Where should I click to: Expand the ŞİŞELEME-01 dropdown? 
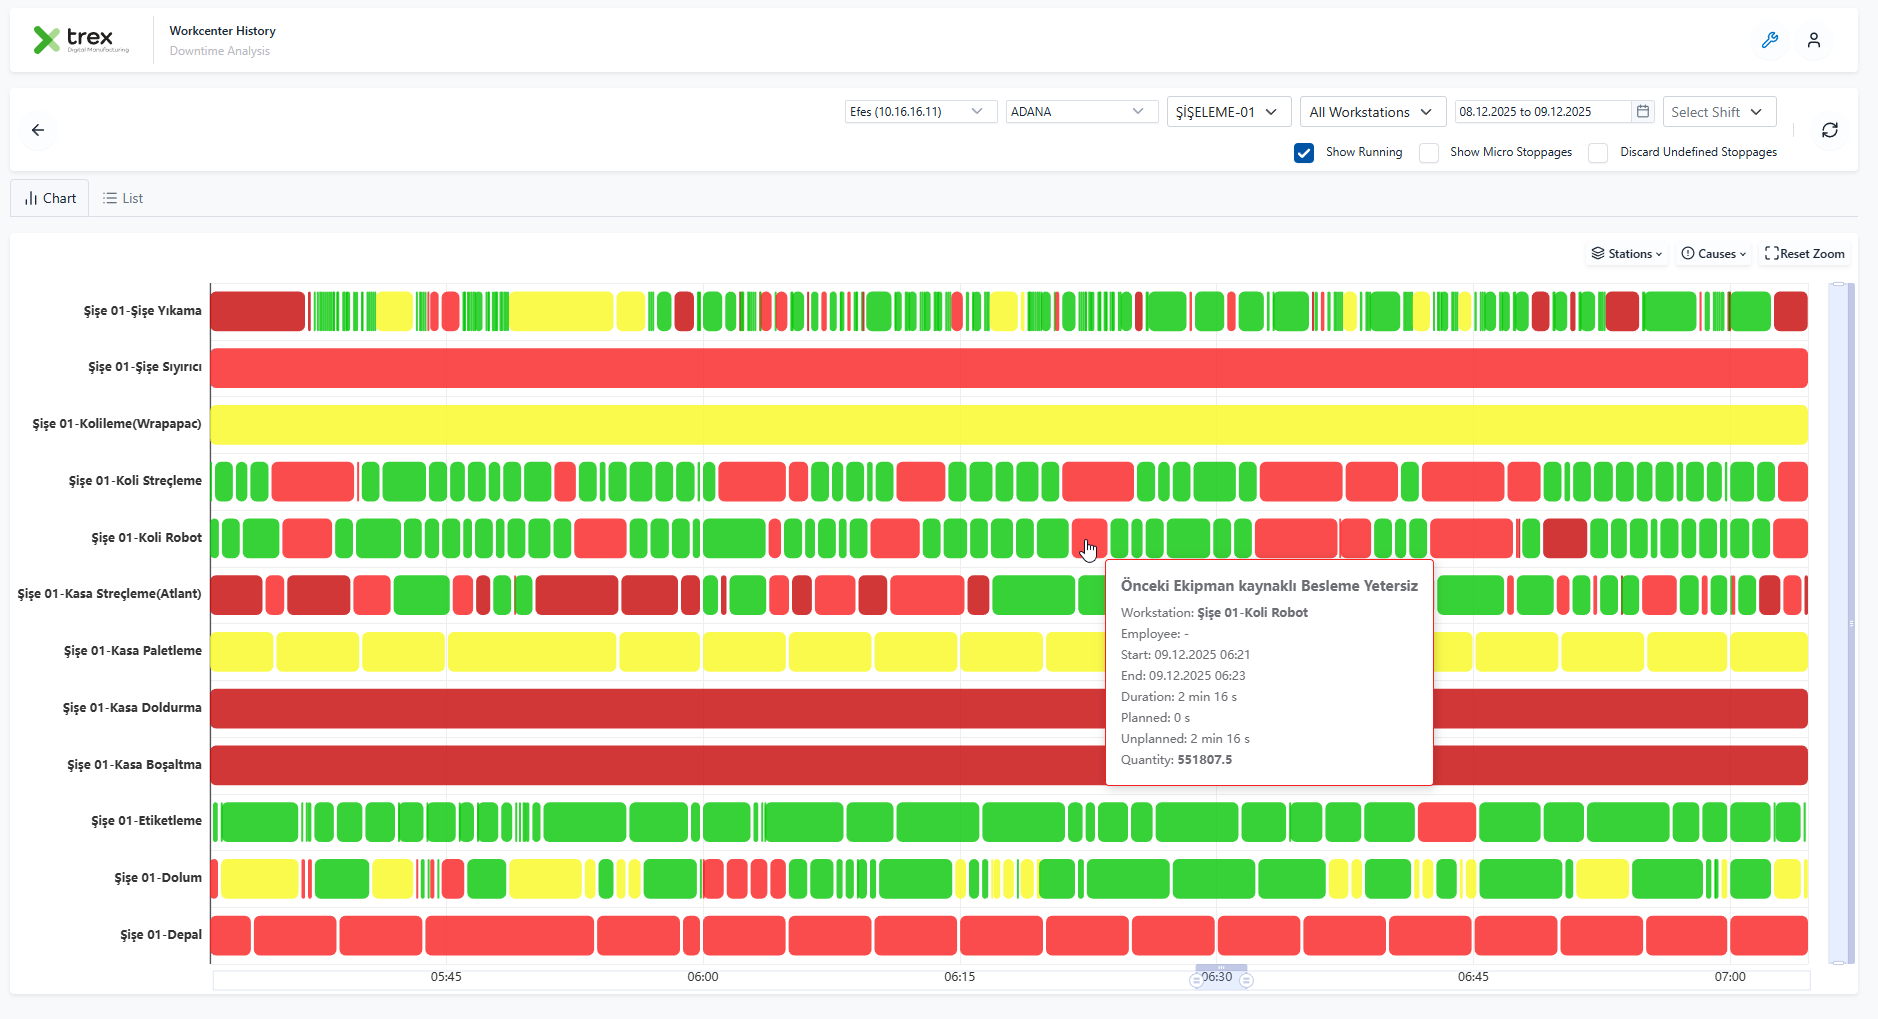(x=1229, y=111)
